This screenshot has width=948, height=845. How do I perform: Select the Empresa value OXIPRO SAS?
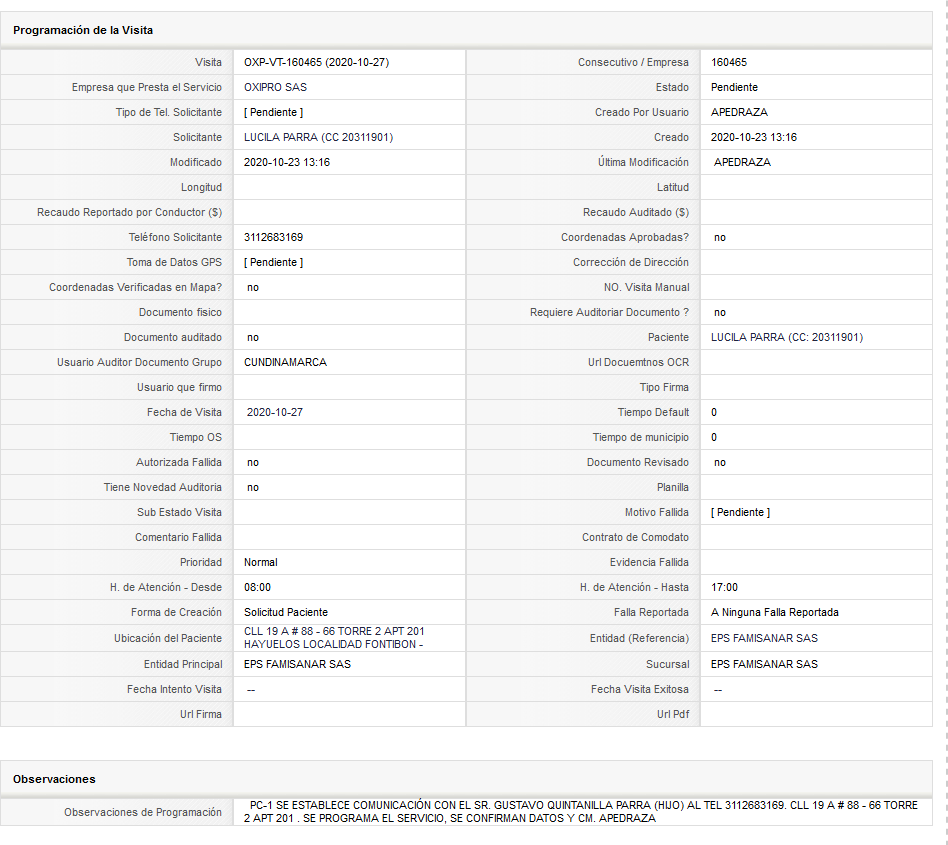(275, 87)
